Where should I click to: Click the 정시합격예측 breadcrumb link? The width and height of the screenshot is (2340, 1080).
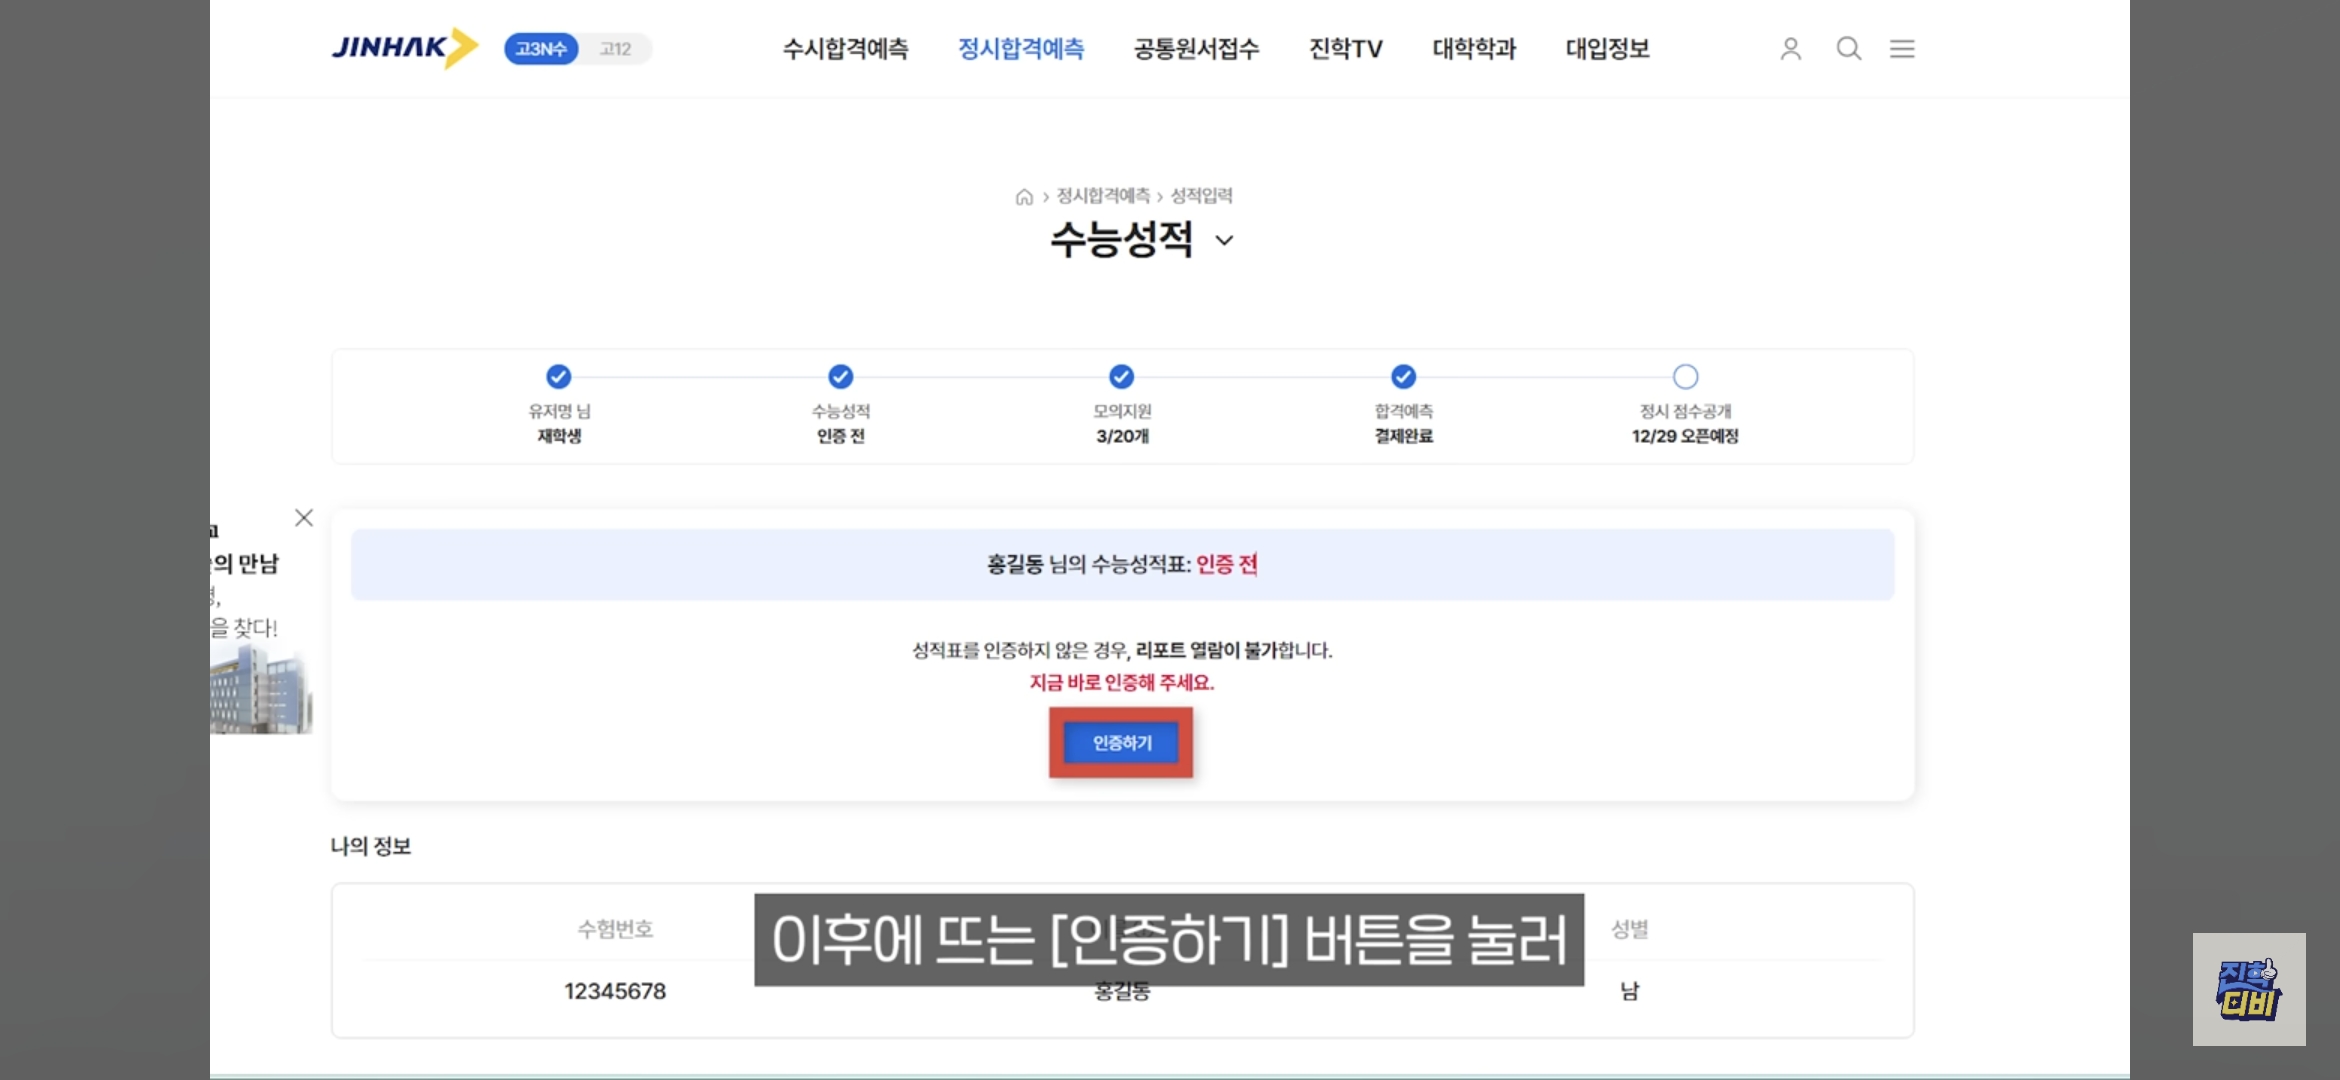click(1103, 196)
